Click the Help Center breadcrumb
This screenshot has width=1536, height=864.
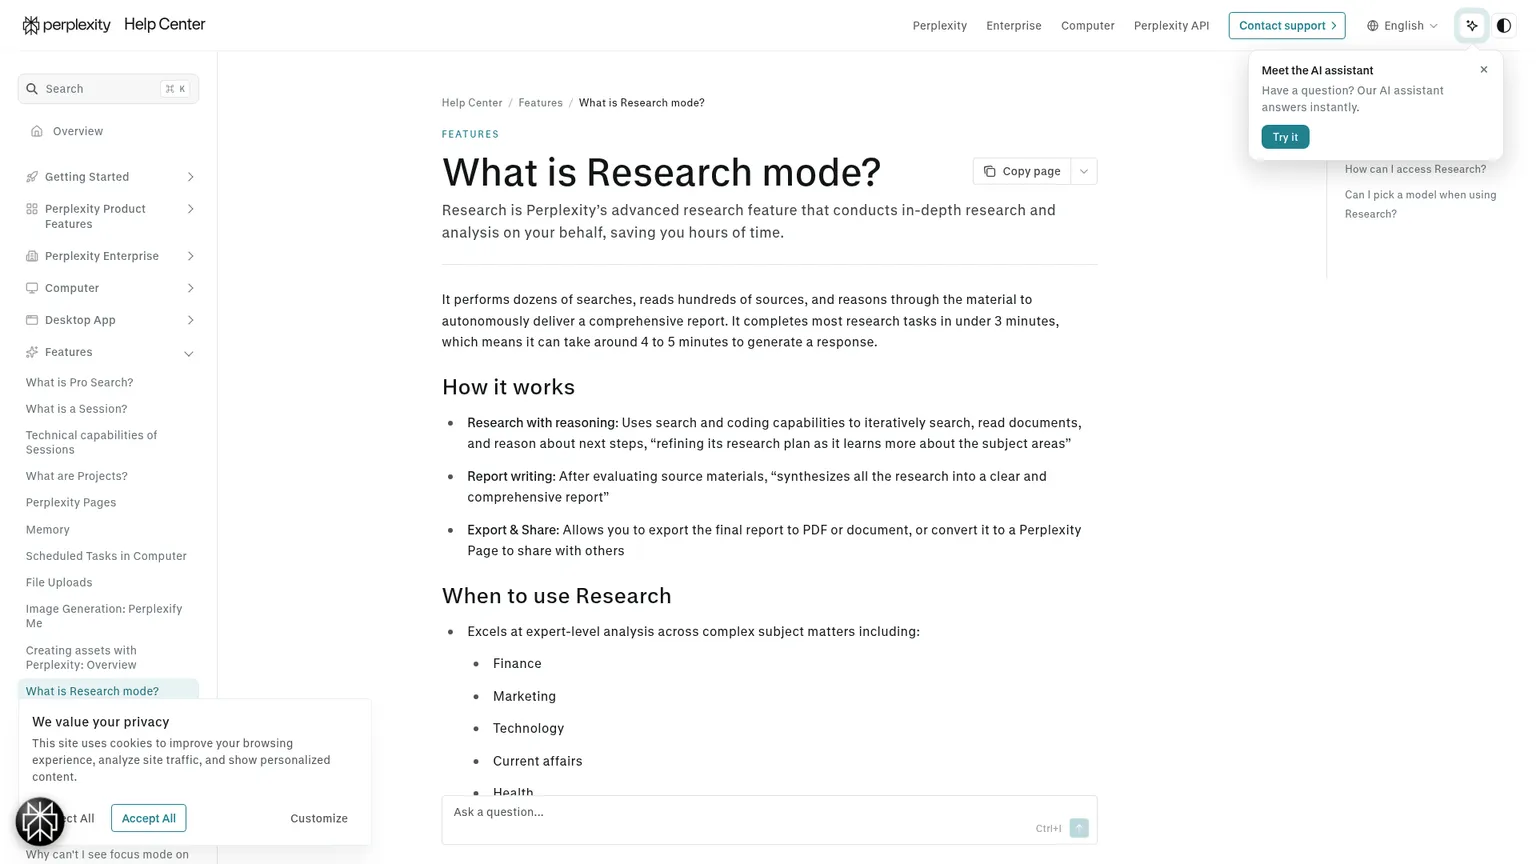[x=472, y=103]
